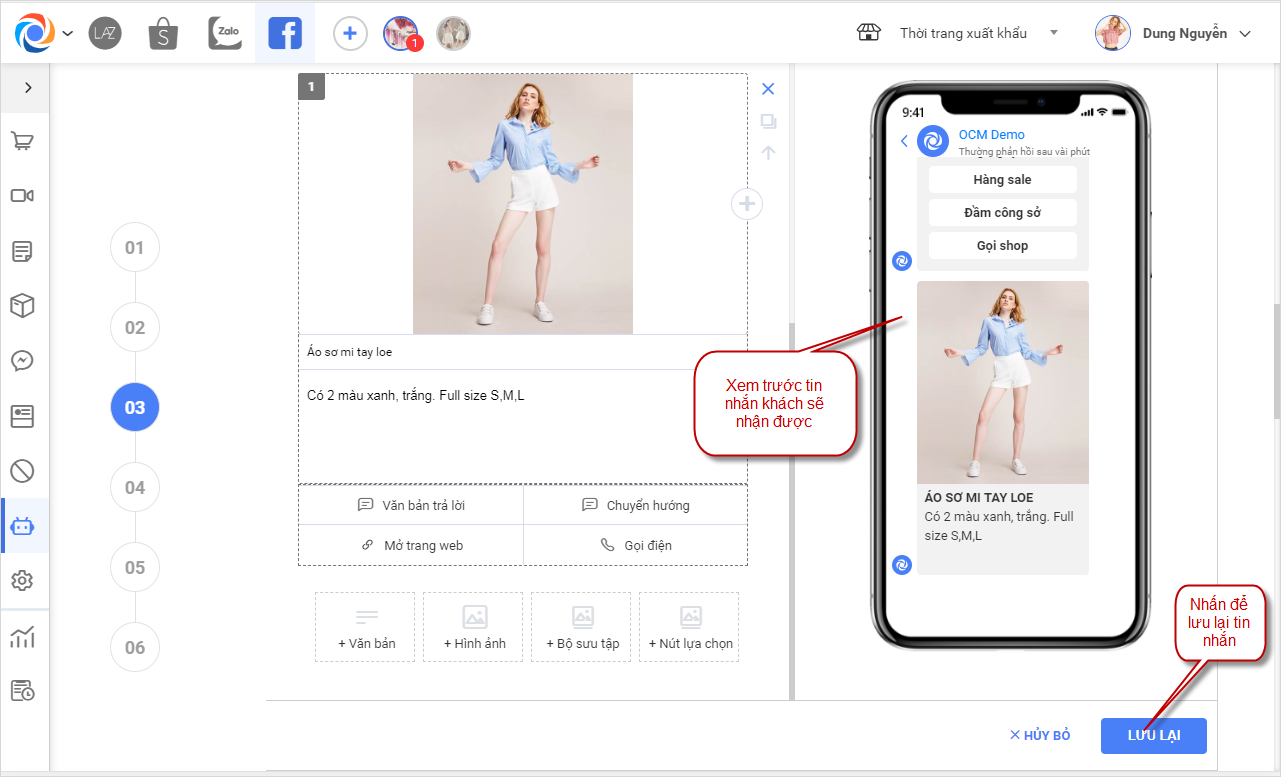Image resolution: width=1281 pixels, height=777 pixels.
Task: Open the app logo dropdown arrow
Action: tap(67, 33)
